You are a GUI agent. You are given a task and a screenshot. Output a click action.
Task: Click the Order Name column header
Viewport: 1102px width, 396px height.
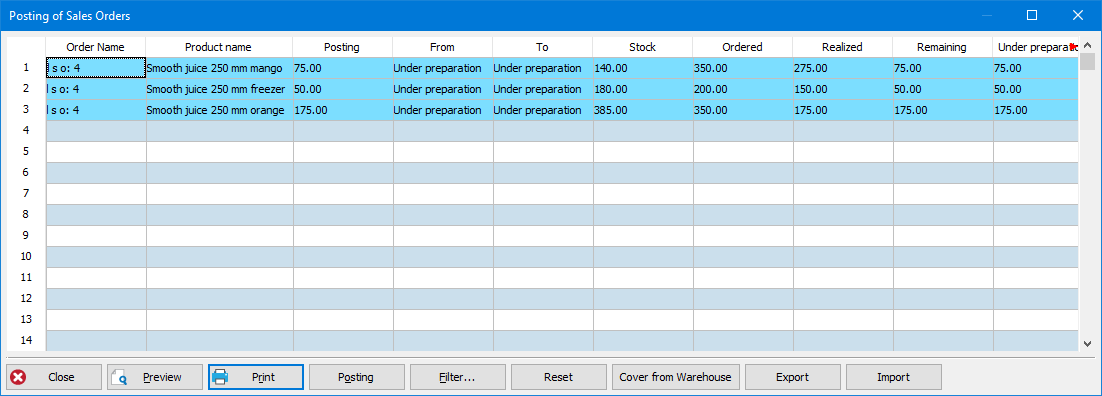click(x=96, y=47)
